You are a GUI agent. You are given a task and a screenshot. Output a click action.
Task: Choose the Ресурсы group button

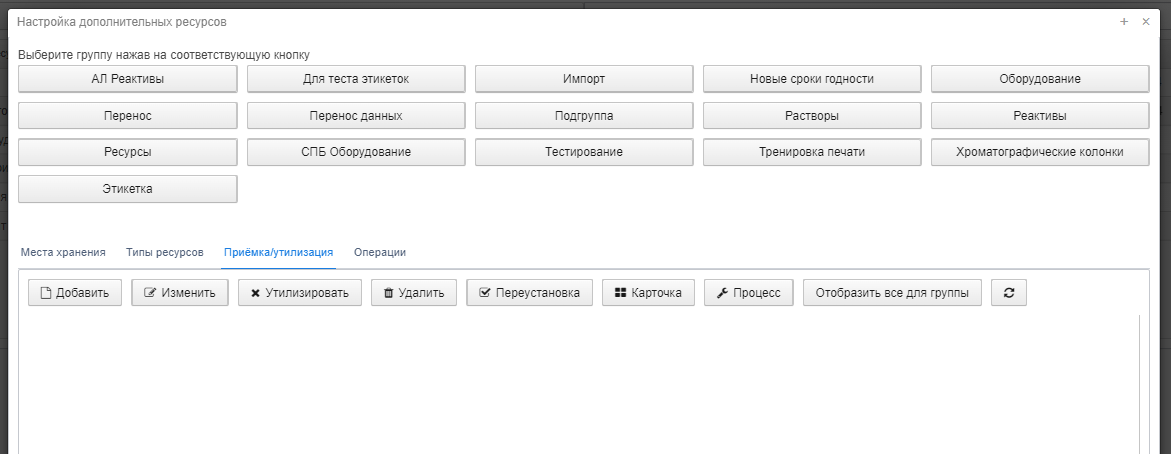[x=128, y=152]
